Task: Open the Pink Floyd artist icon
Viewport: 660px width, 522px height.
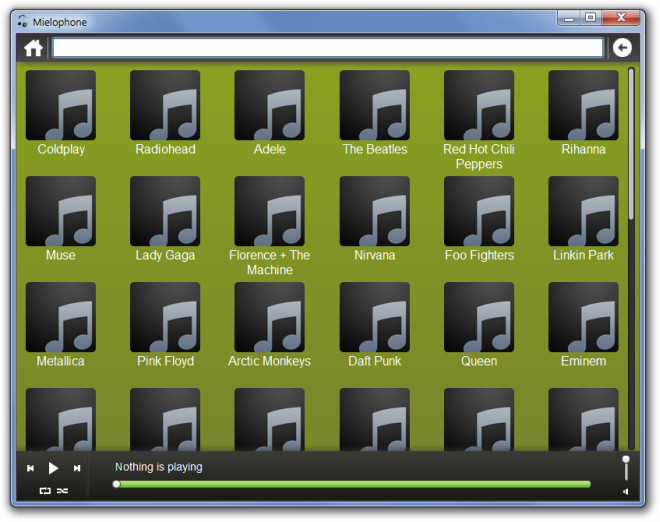Action: [165, 317]
